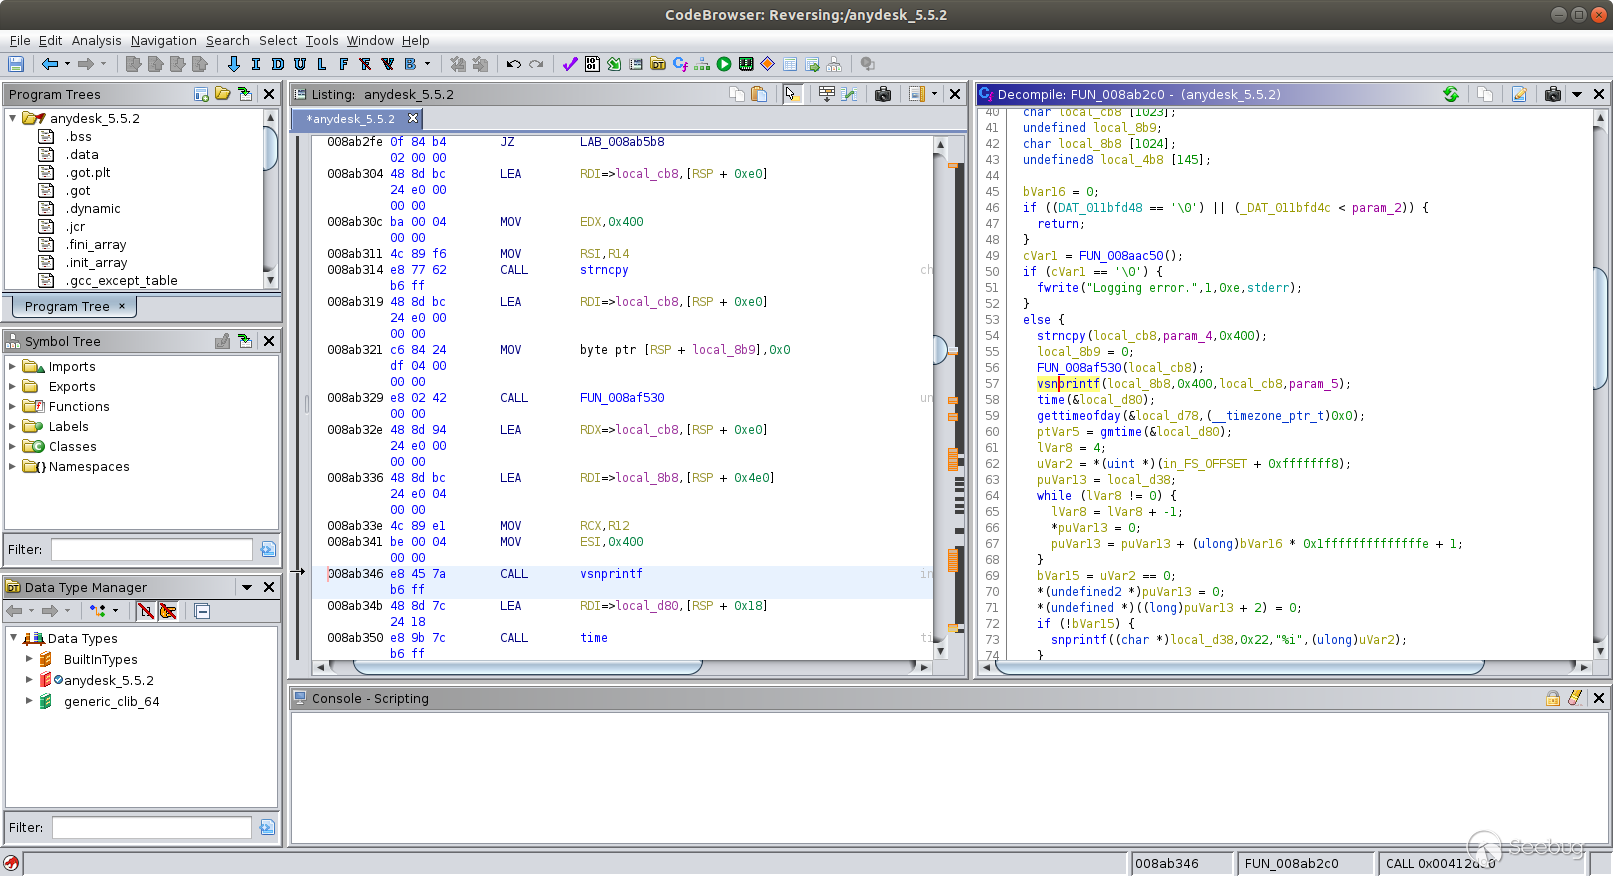Click Listing snapshot camera icon
Viewport: 1613px width, 876px height.
tap(883, 94)
